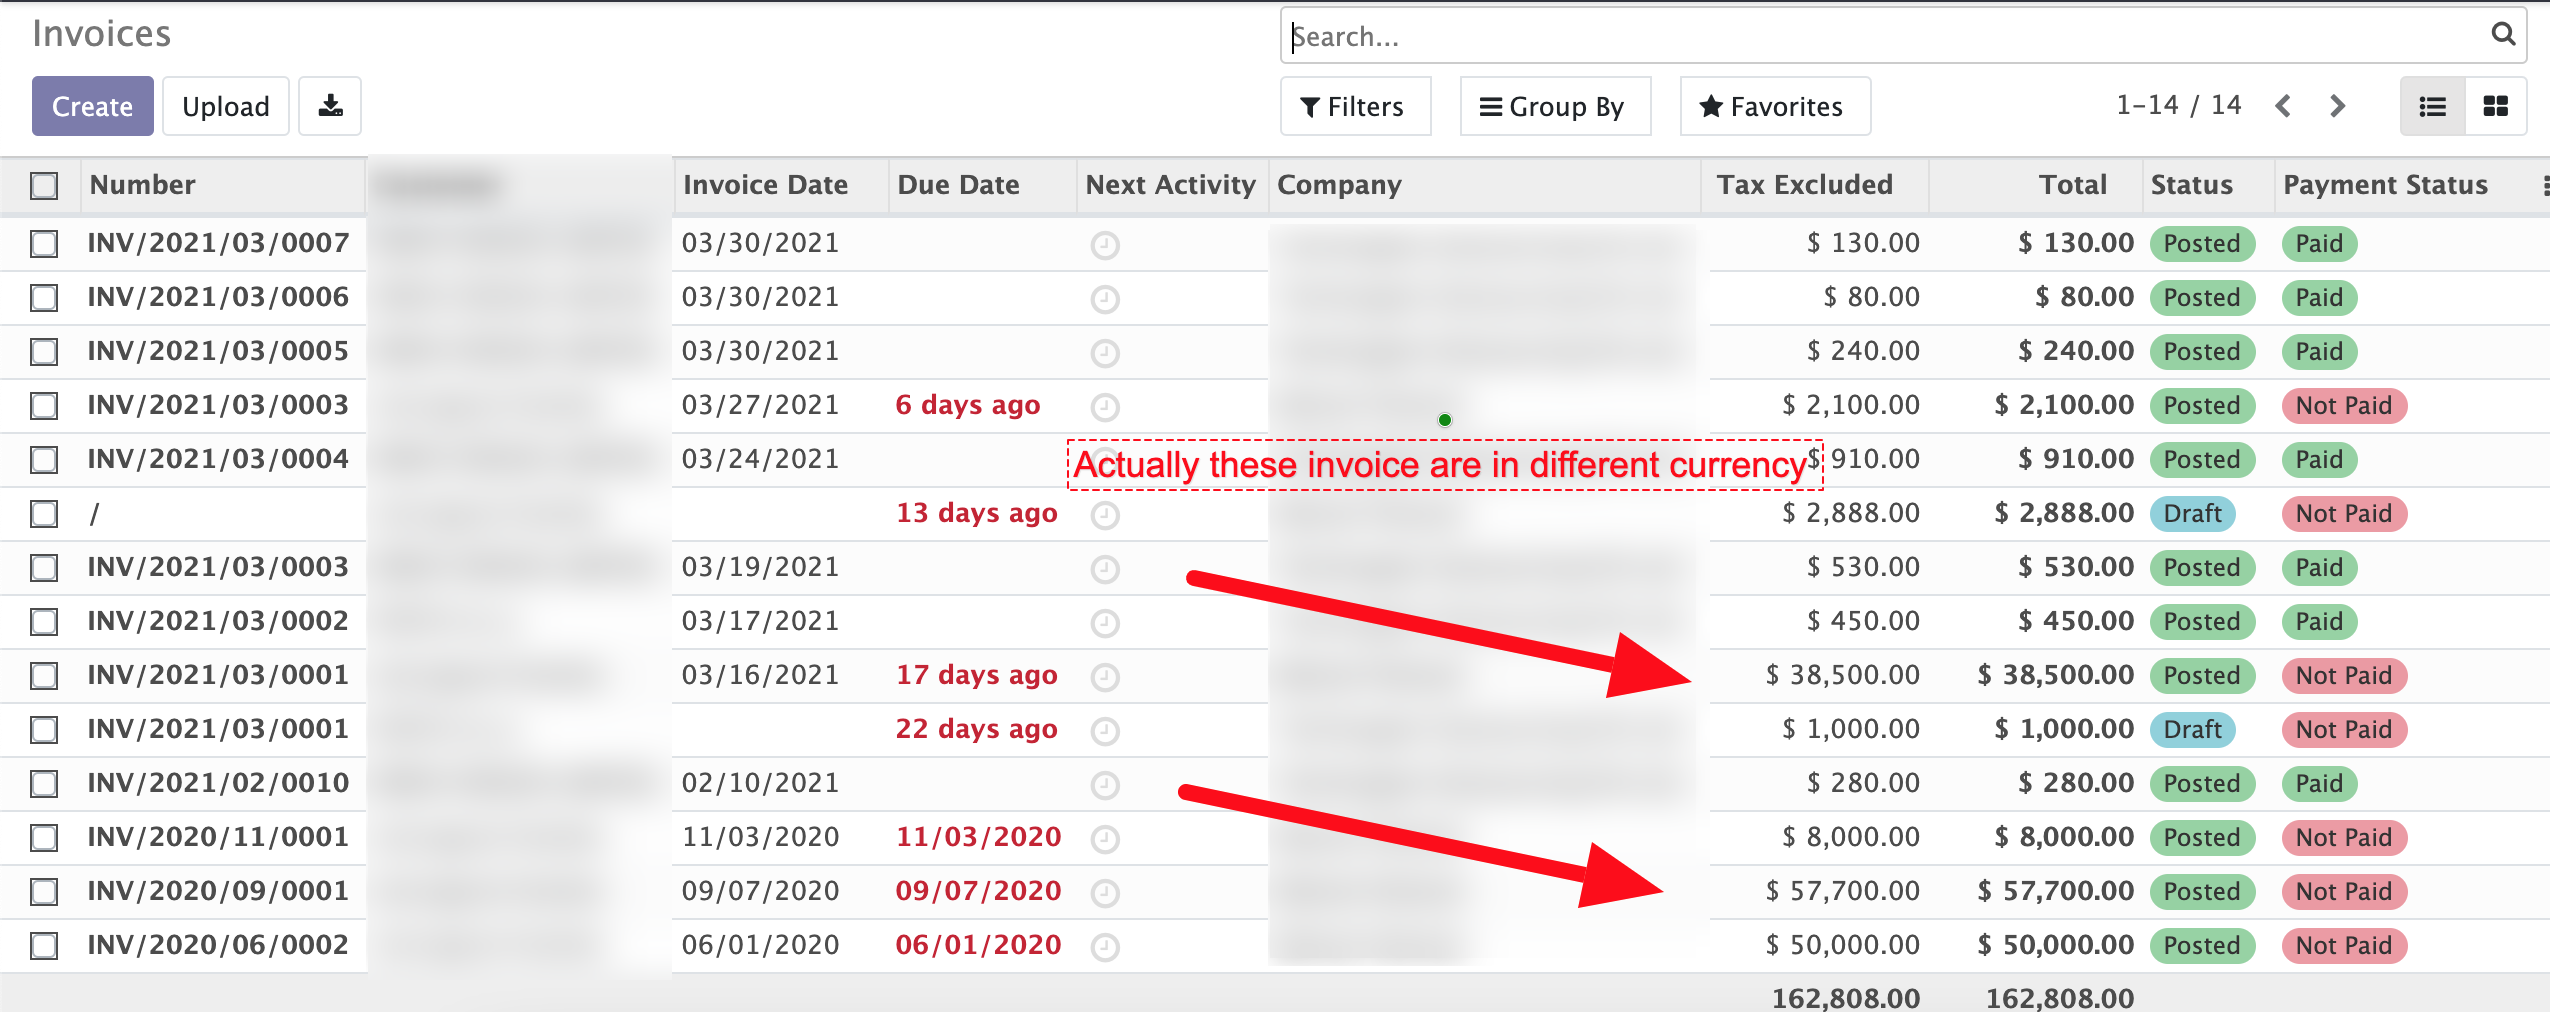Click the export/download icon next to Upload
The height and width of the screenshot is (1012, 2550).
click(329, 105)
